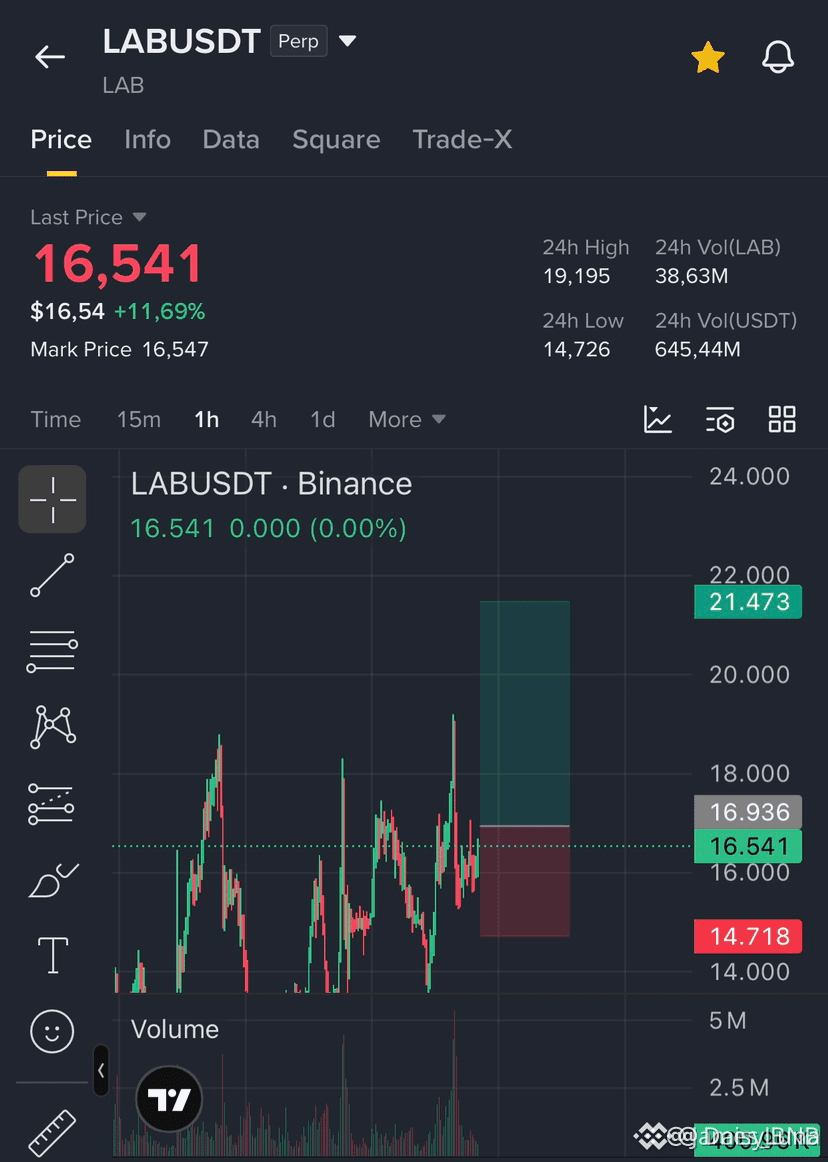Open the Trade-X tab
The height and width of the screenshot is (1162, 828).
click(x=462, y=139)
